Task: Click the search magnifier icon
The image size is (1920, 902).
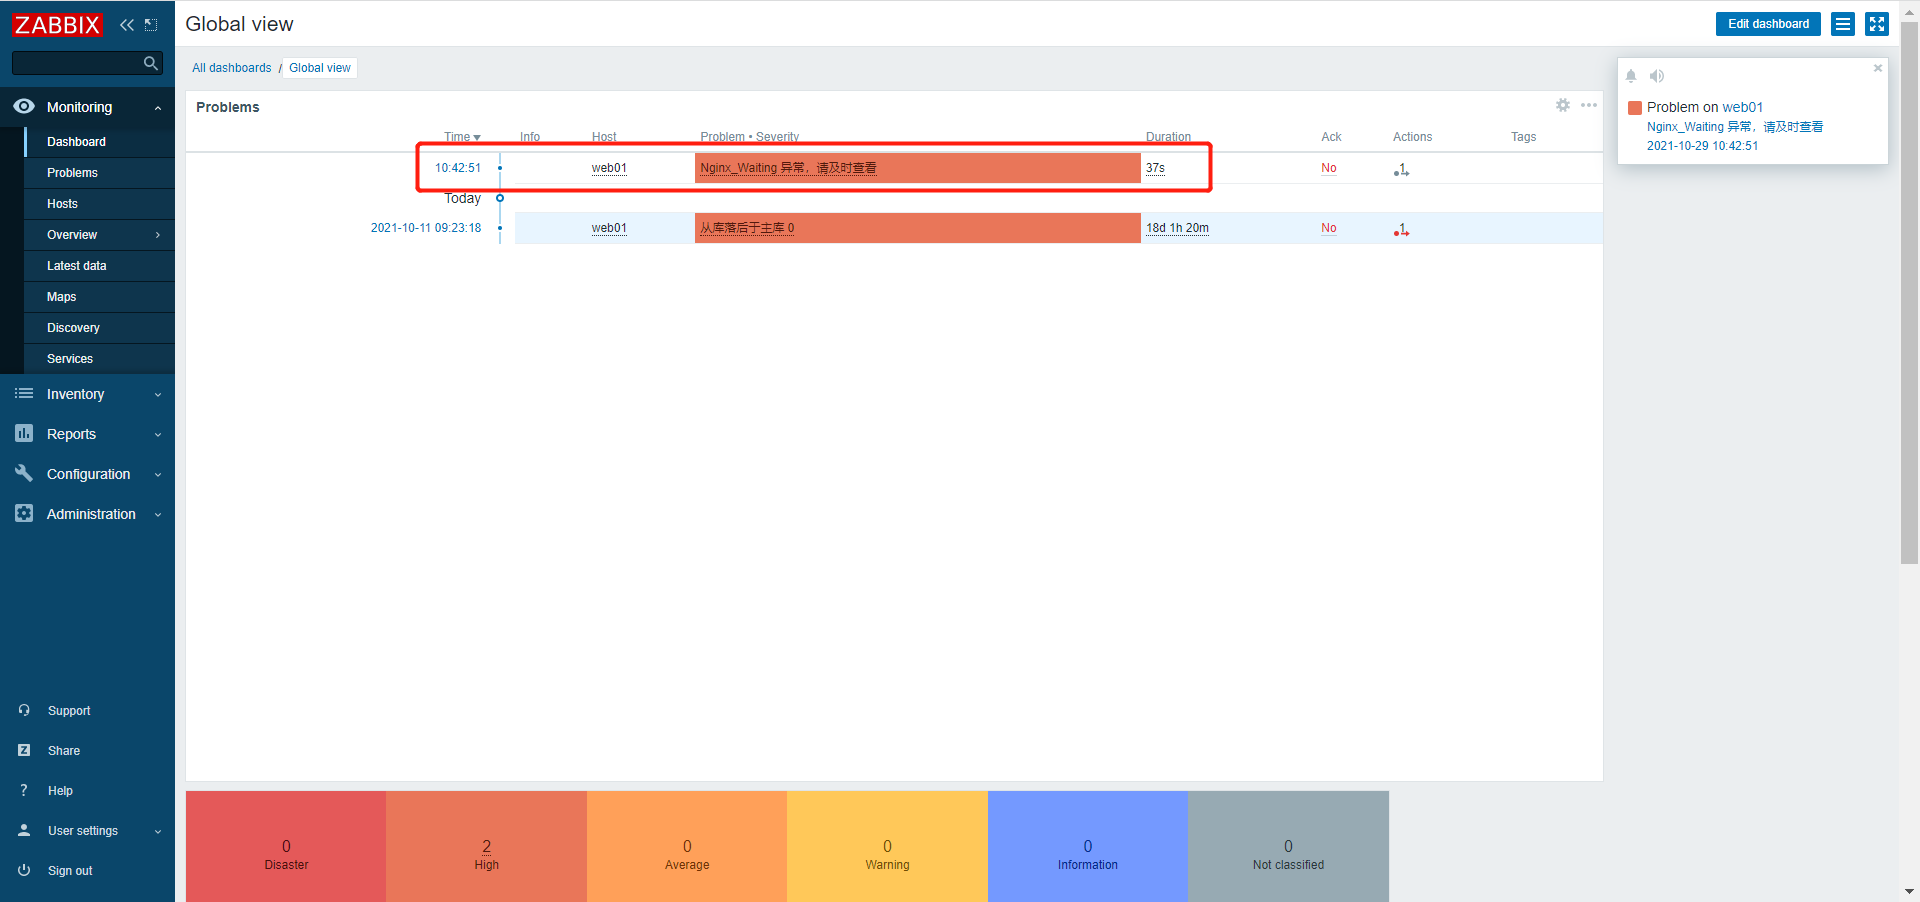Action: (x=151, y=63)
